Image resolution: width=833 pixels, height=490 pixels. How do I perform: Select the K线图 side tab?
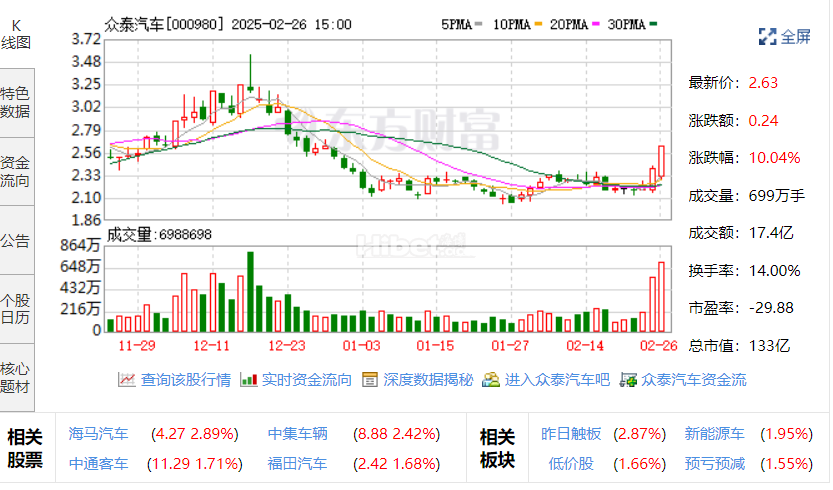(16, 34)
